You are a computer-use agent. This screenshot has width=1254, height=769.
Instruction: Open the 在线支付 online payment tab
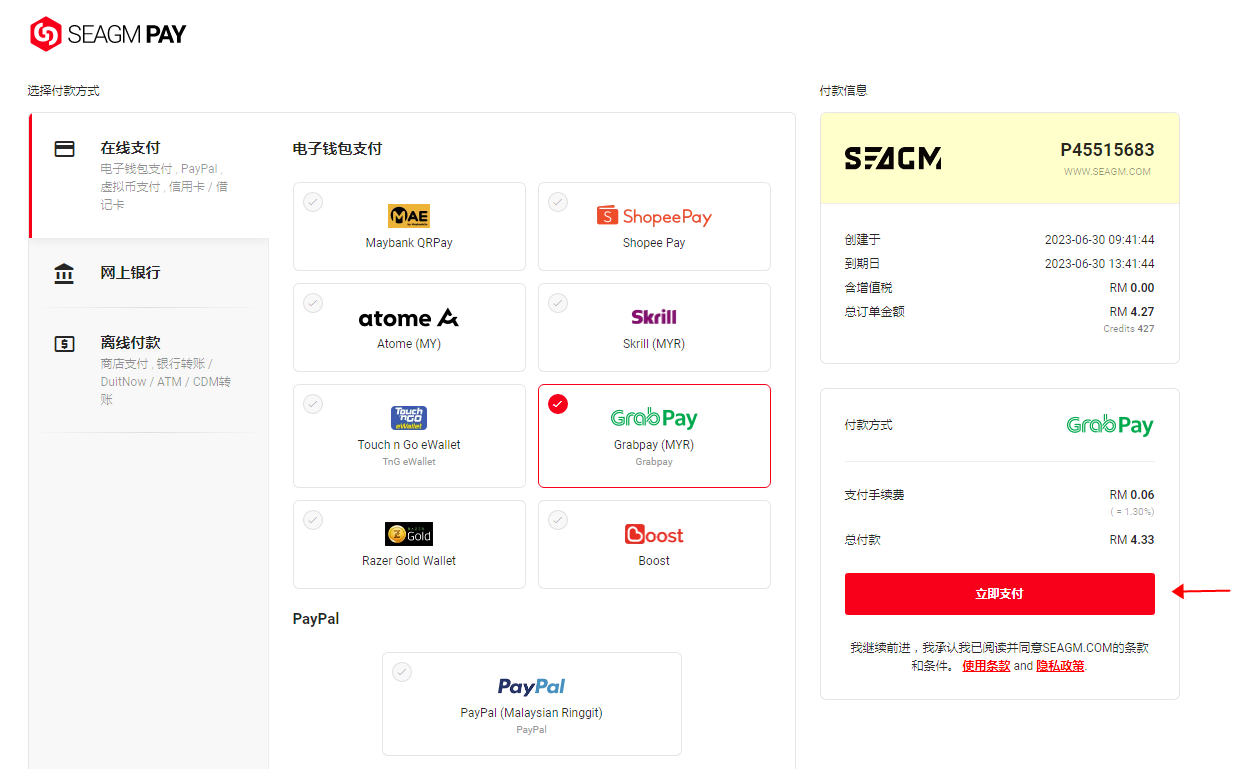click(150, 175)
